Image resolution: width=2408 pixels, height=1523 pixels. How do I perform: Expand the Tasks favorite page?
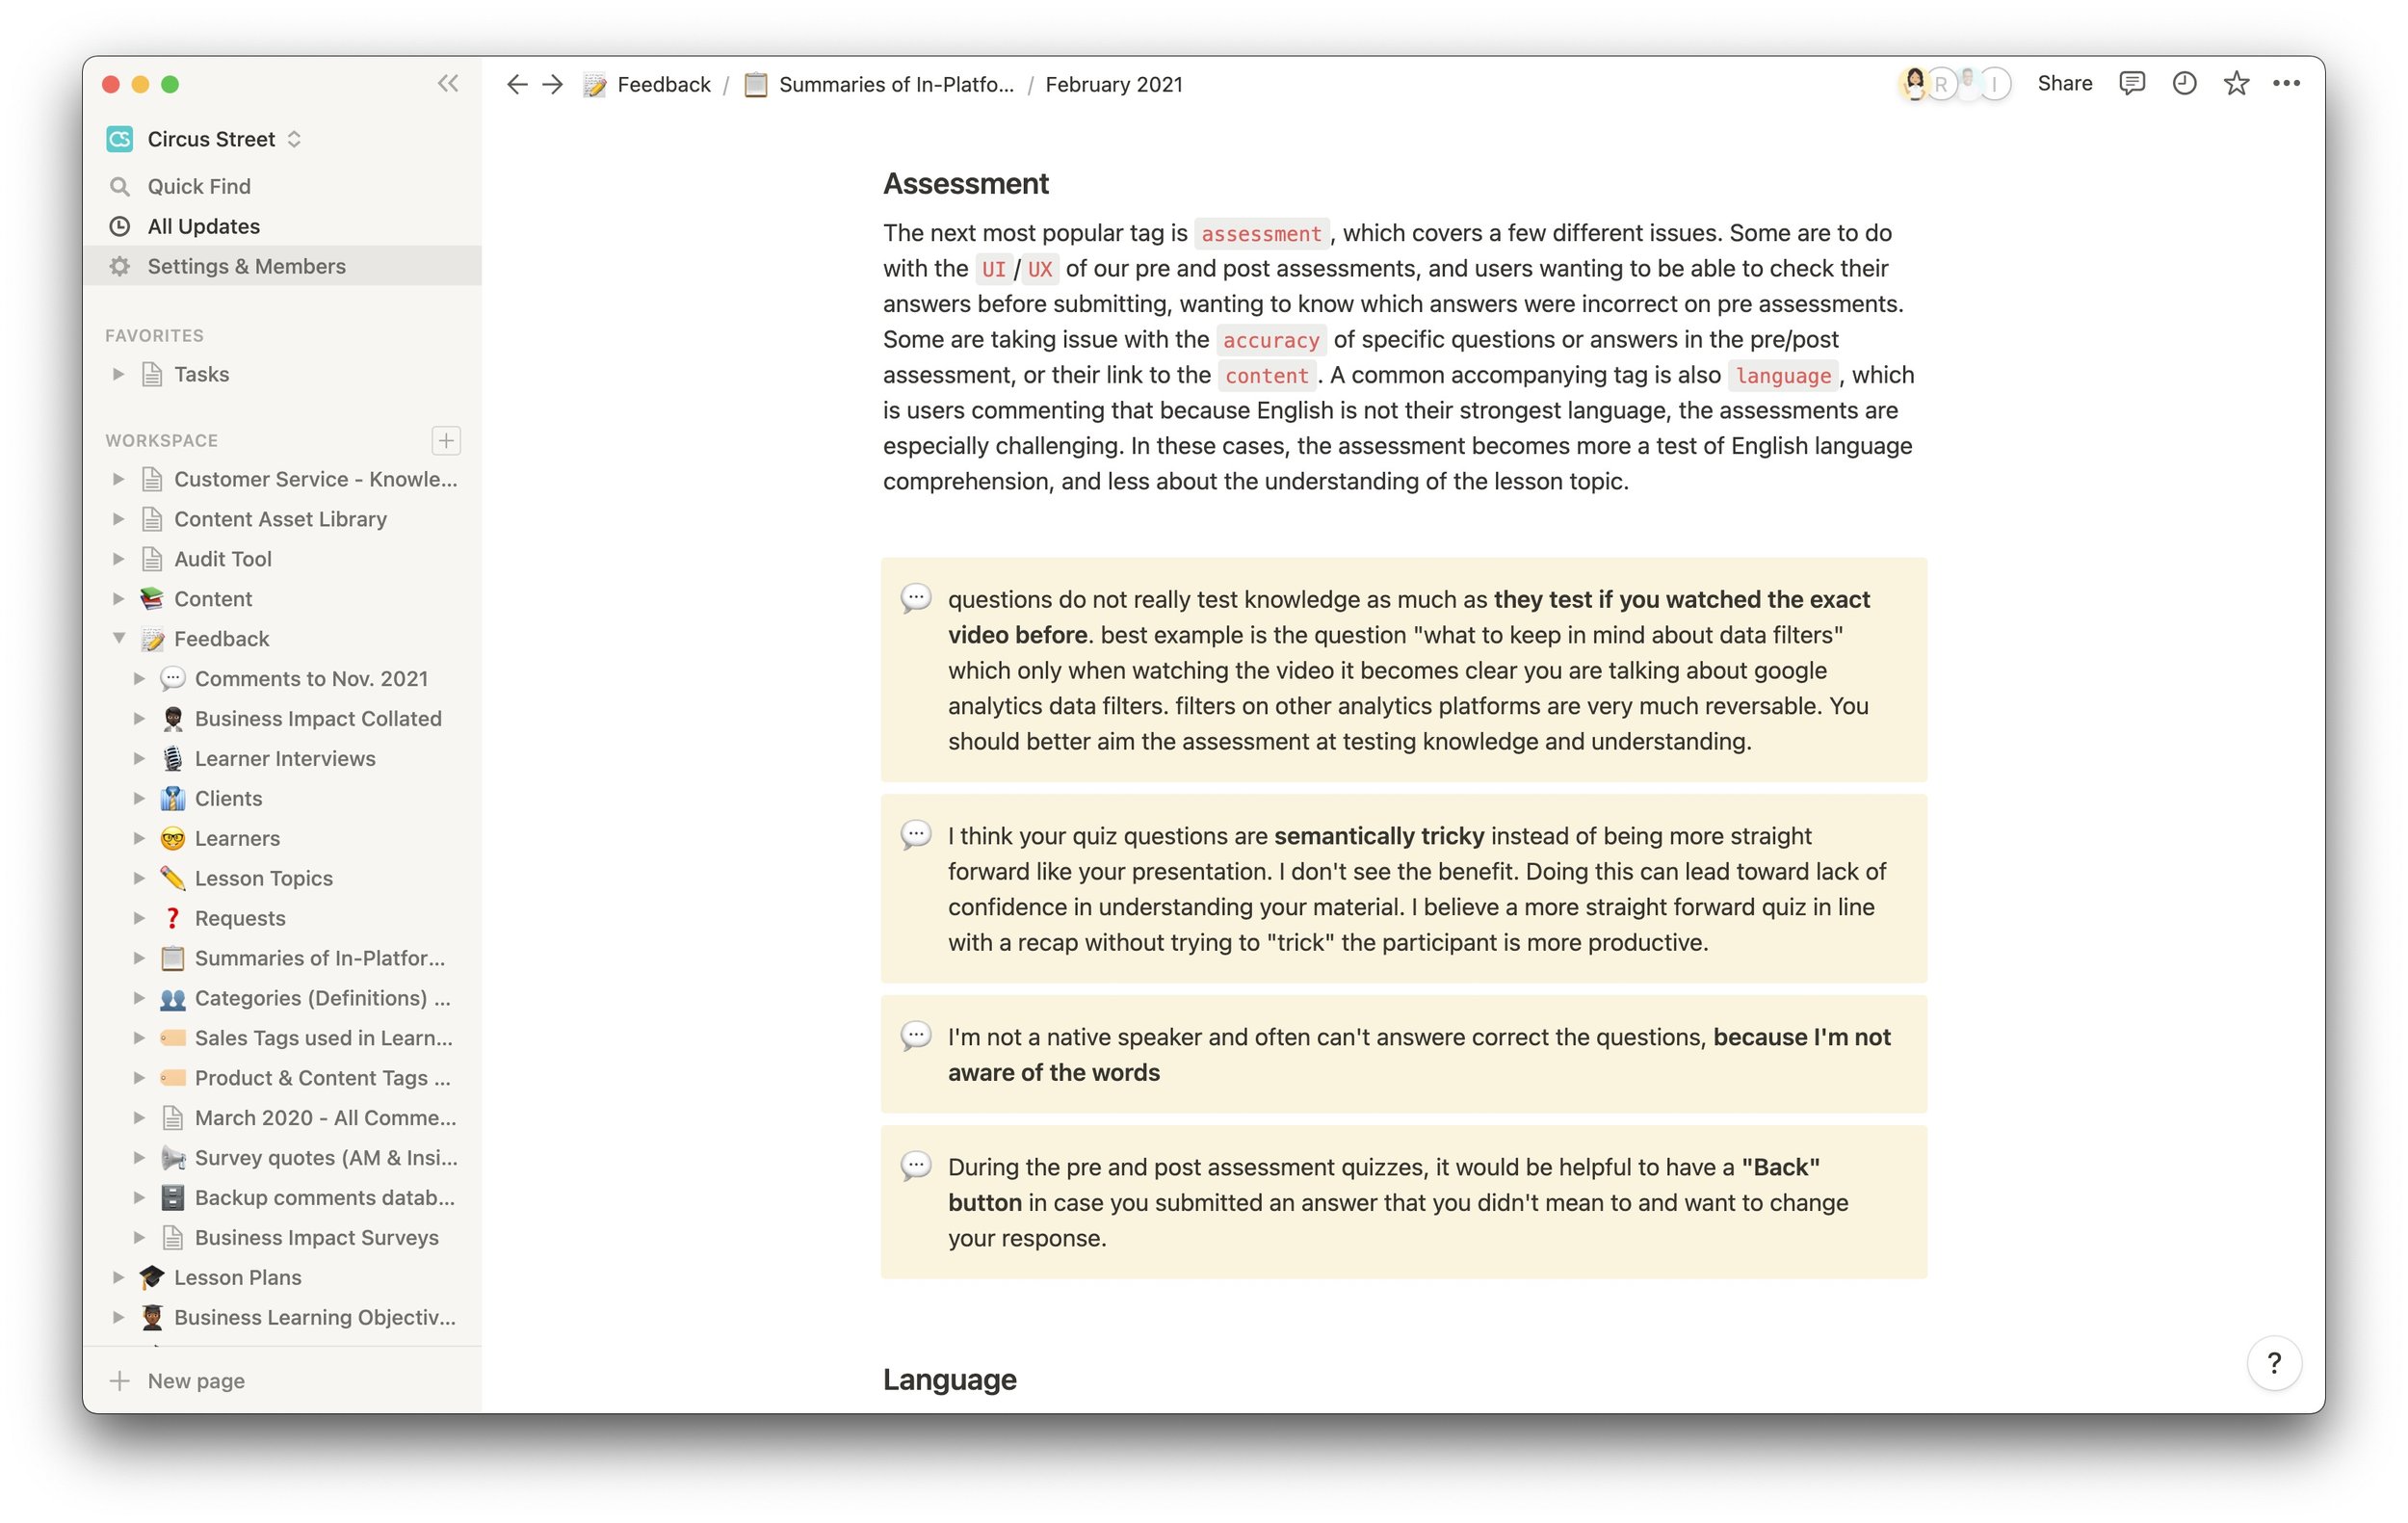(x=119, y=374)
